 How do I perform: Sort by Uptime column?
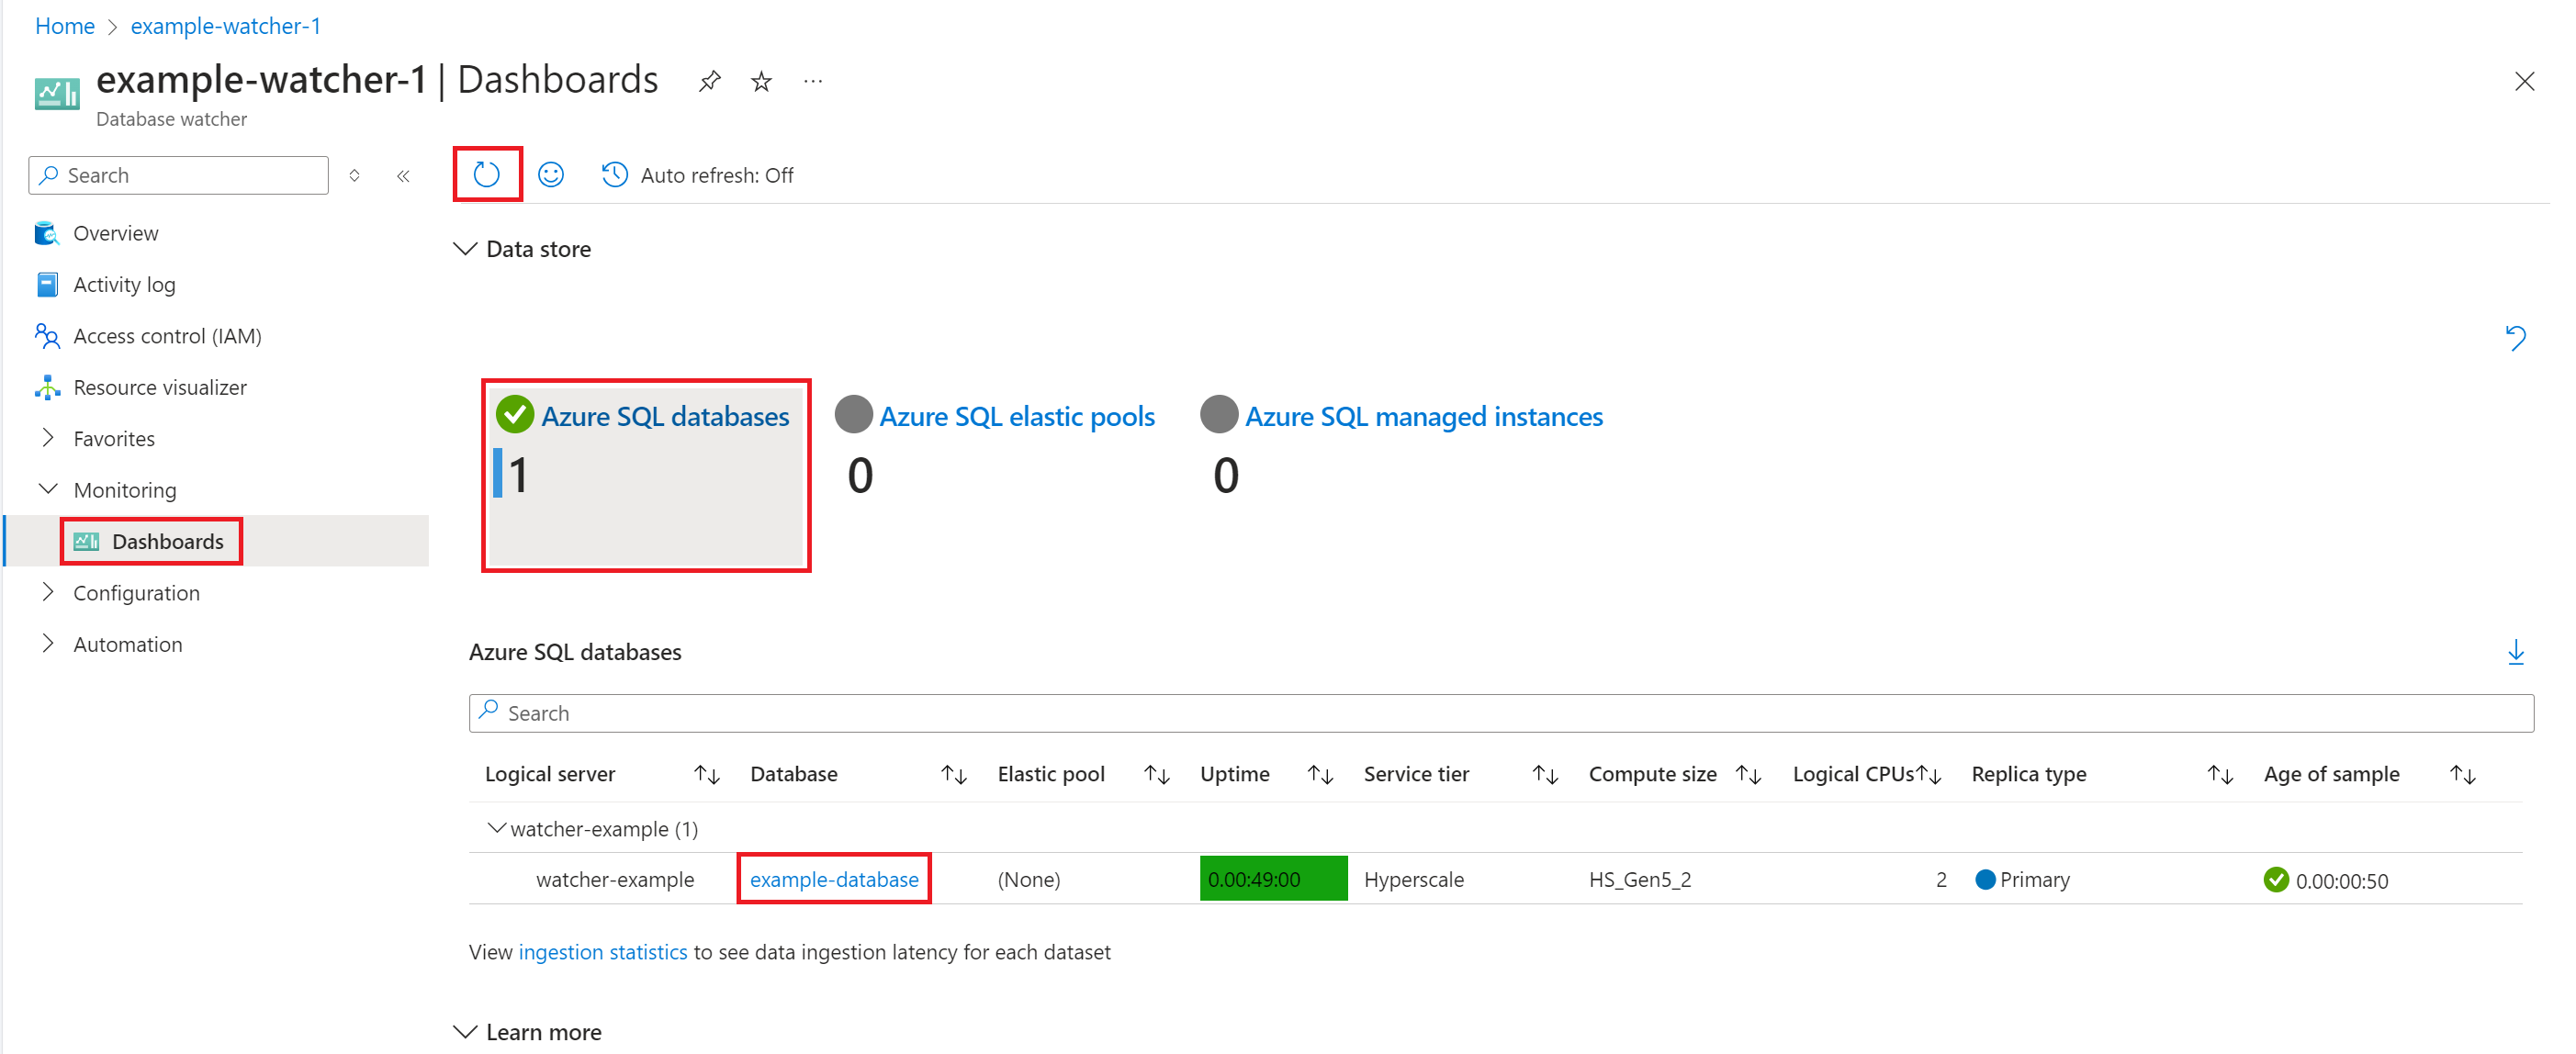[1320, 774]
